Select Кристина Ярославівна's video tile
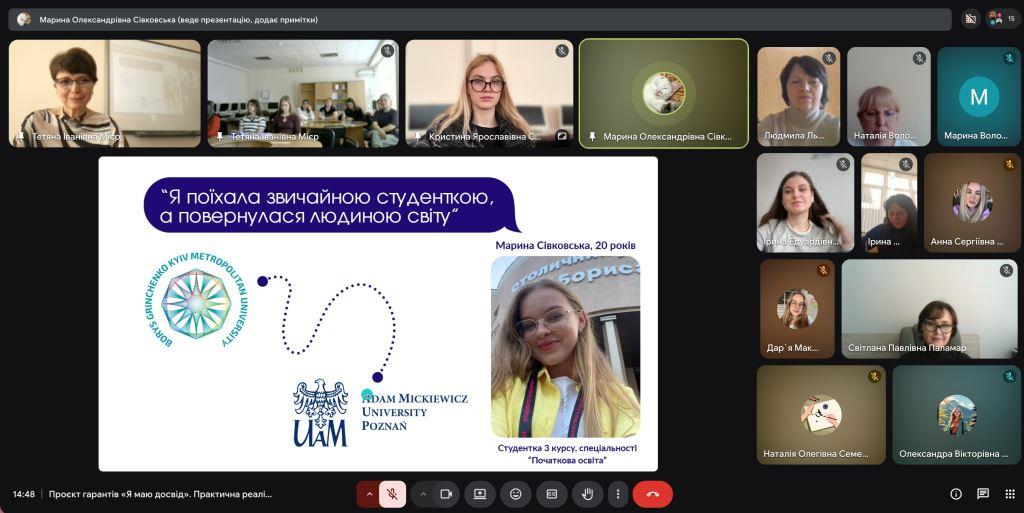 click(x=489, y=92)
